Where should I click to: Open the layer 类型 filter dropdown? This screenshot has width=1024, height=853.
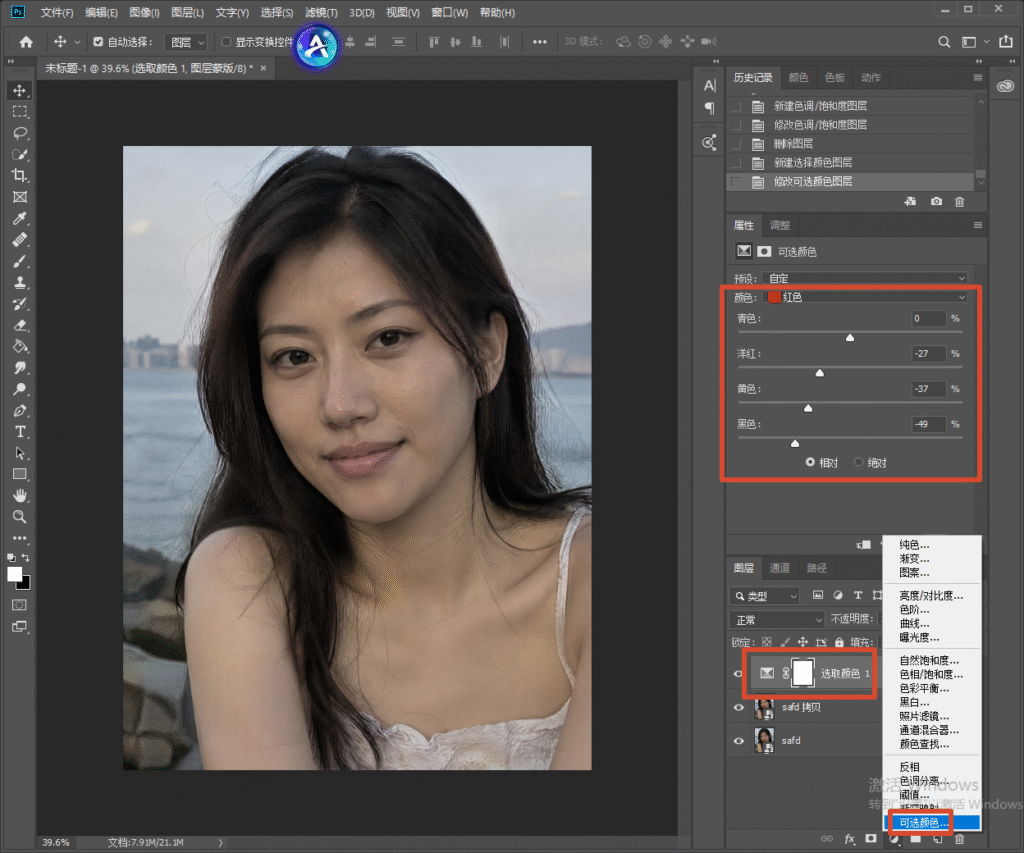(765, 596)
